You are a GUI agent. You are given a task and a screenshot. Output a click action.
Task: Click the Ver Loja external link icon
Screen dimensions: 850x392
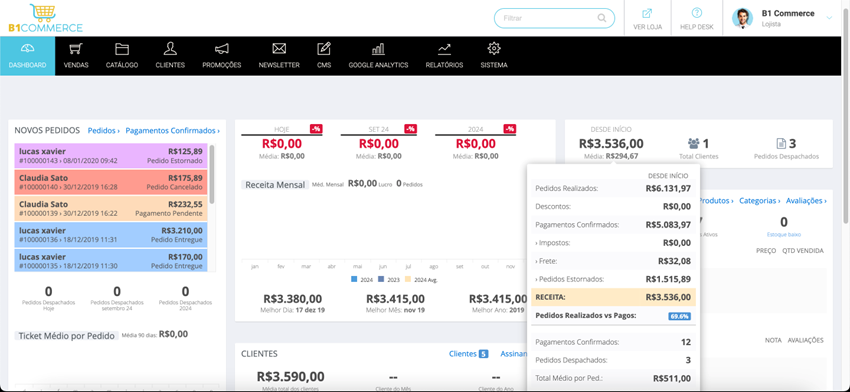[647, 14]
